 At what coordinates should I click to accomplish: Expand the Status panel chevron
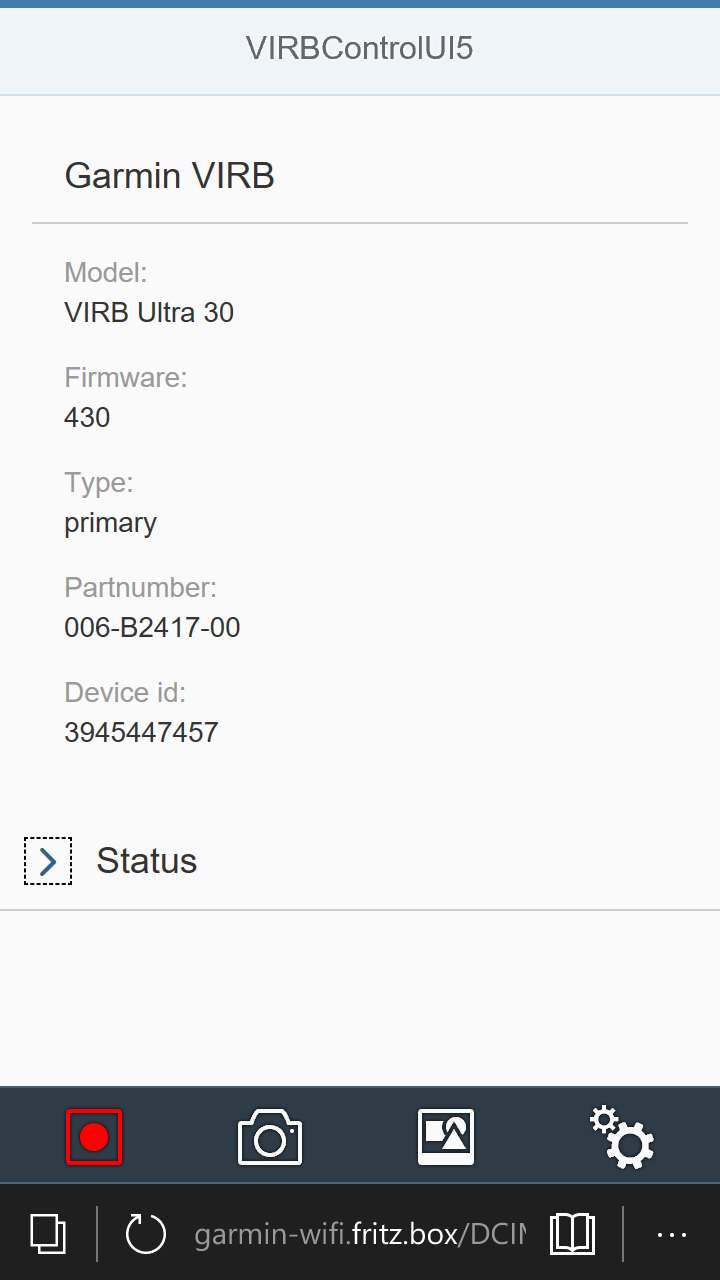coord(48,861)
